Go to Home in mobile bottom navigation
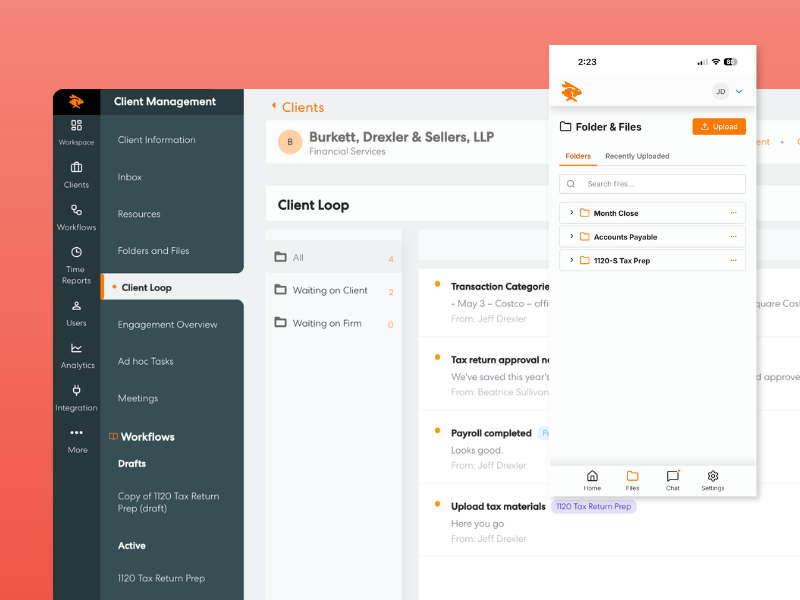The width and height of the screenshot is (800, 600). pyautogui.click(x=592, y=480)
